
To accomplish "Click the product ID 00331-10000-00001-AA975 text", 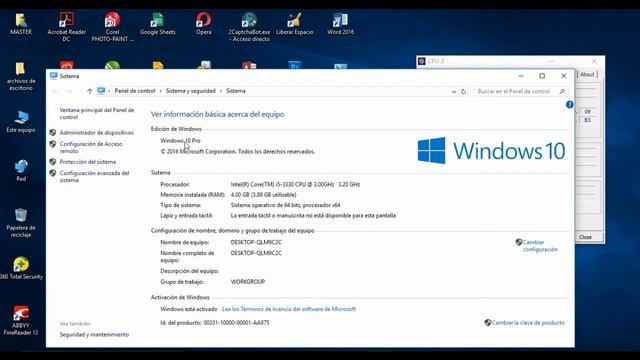I will (237, 322).
